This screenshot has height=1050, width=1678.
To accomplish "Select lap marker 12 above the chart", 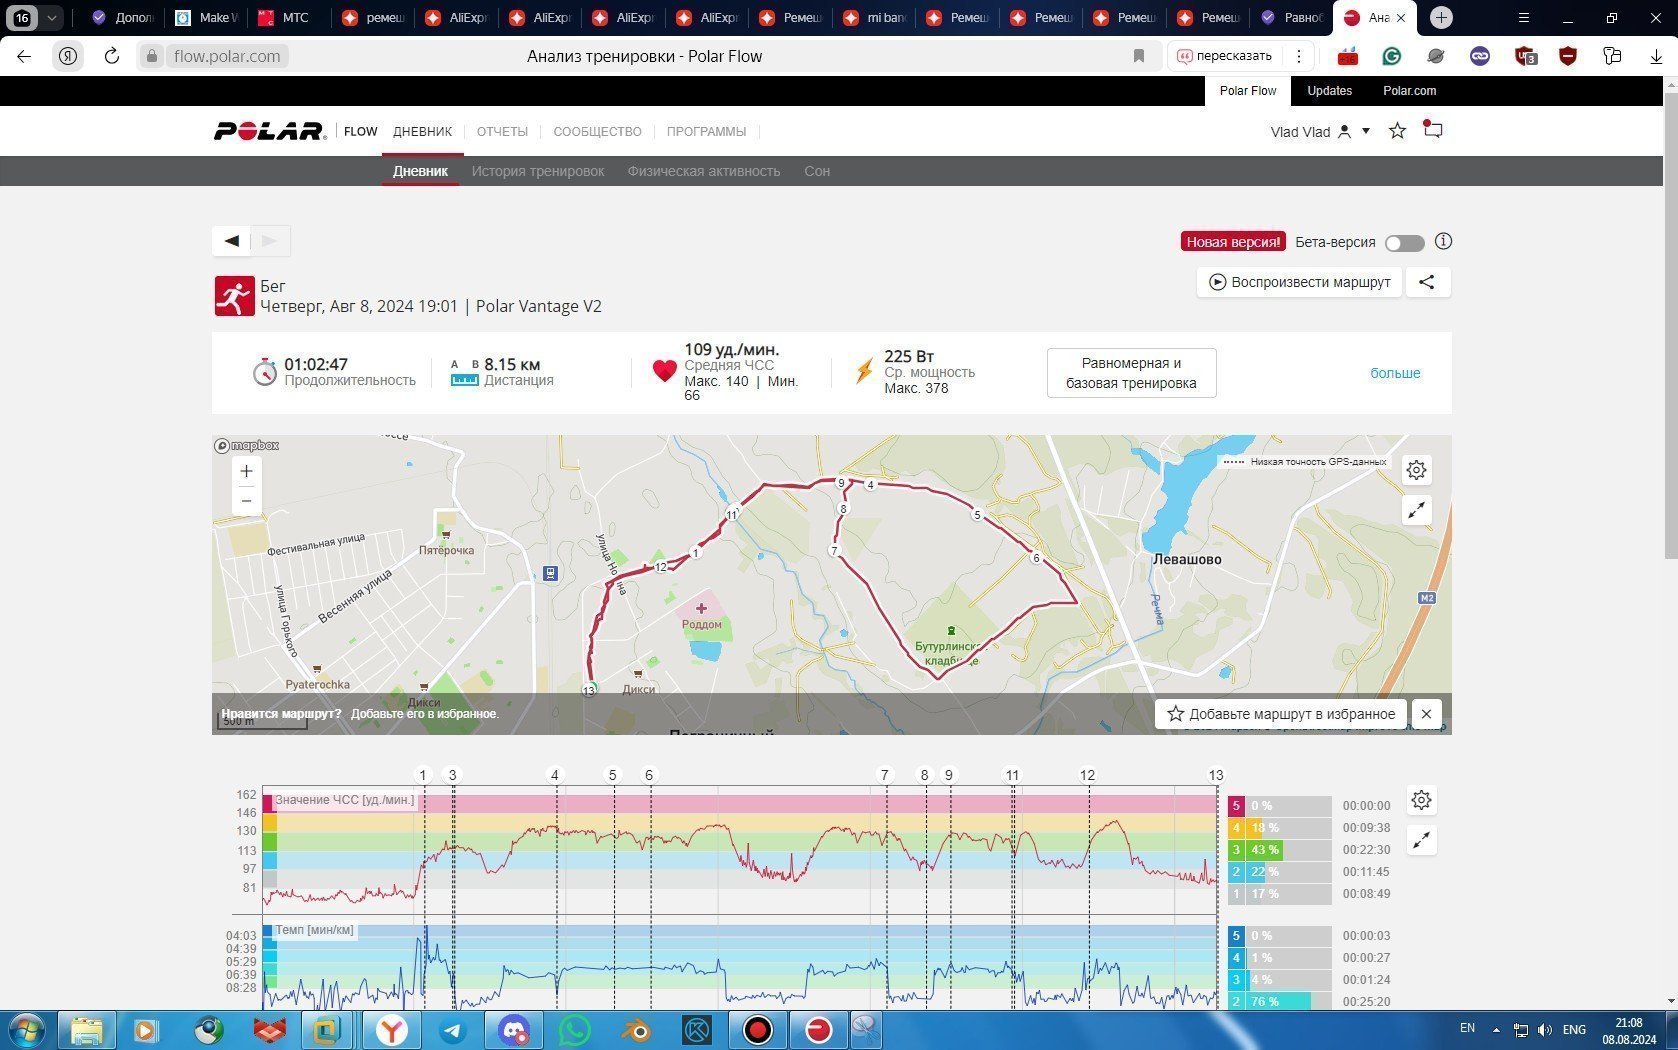I will (x=1088, y=775).
